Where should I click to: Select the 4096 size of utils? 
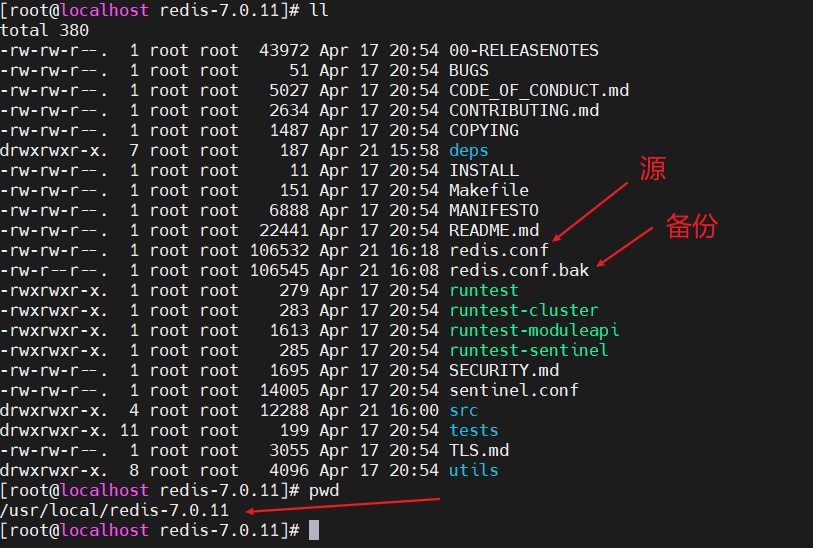click(x=289, y=470)
